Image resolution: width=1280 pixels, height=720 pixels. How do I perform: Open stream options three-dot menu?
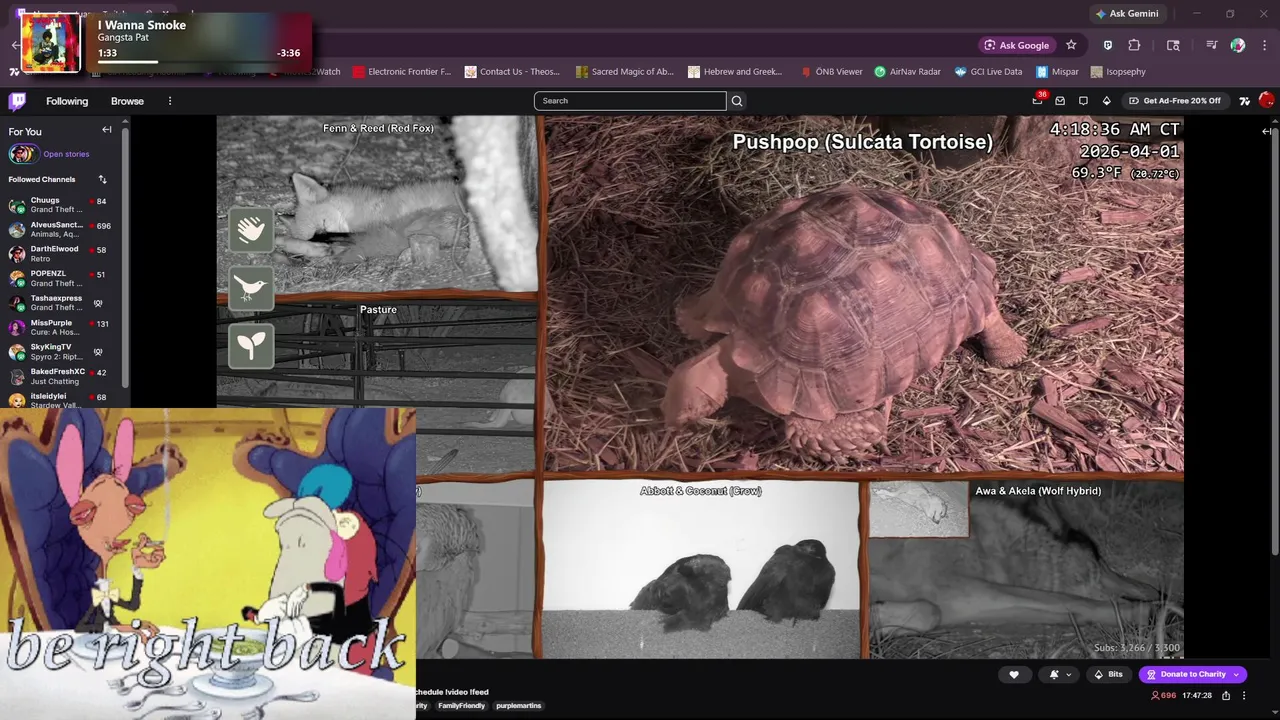point(1244,695)
